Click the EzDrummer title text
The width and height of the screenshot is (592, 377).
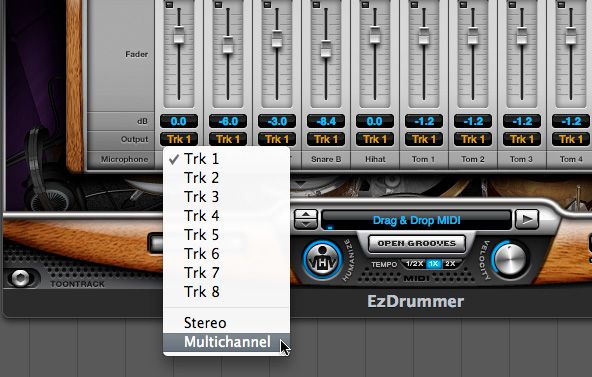(x=415, y=302)
